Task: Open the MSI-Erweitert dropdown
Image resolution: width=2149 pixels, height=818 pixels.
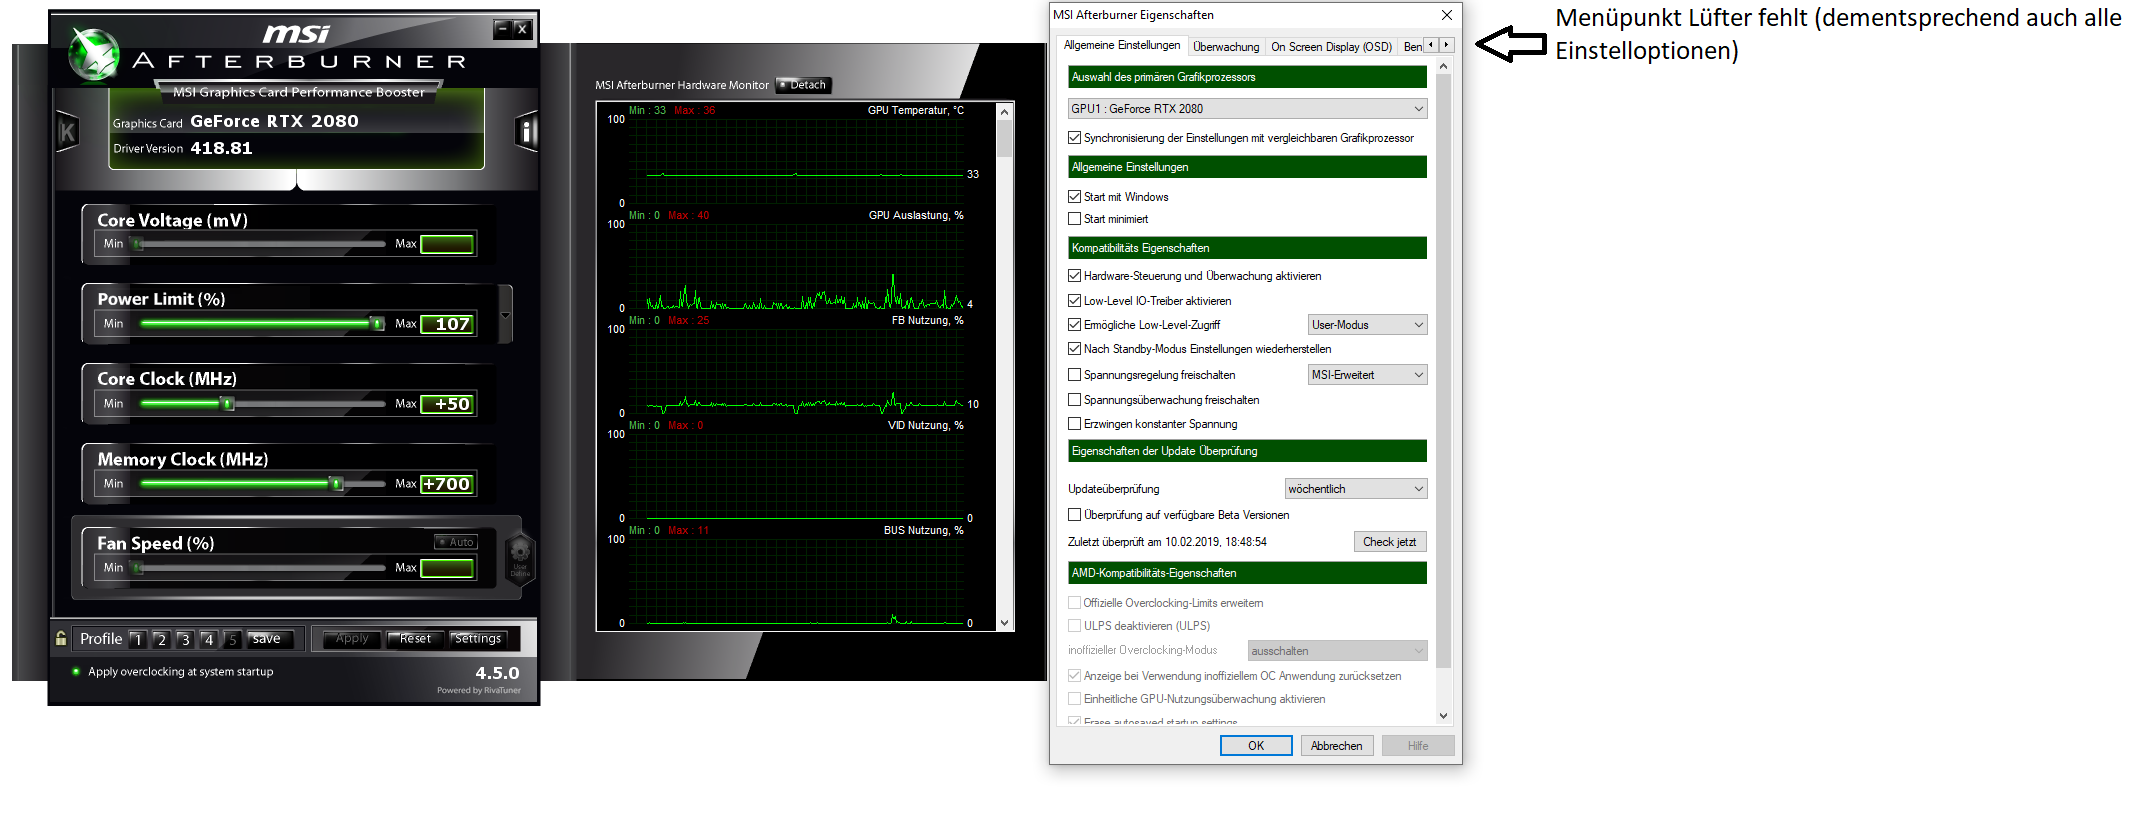Action: point(1367,375)
